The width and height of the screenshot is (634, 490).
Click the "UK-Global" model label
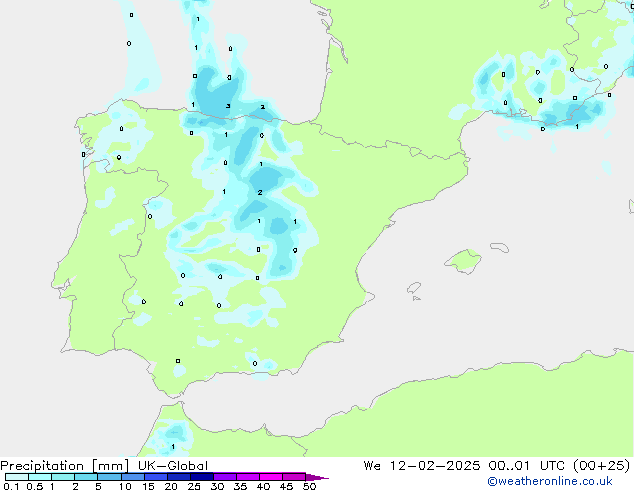173,466
